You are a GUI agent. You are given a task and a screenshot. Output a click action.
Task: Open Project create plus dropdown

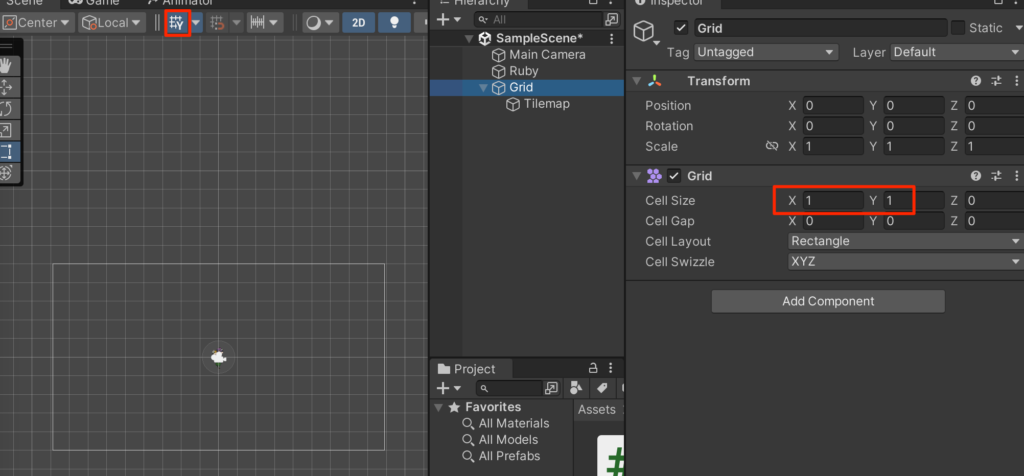point(449,389)
